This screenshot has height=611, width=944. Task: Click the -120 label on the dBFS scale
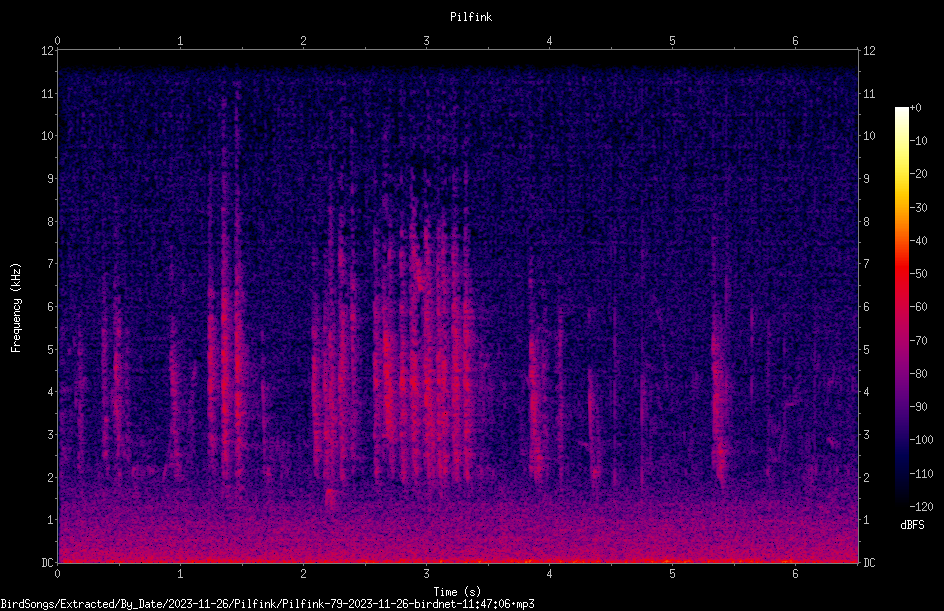point(921,507)
